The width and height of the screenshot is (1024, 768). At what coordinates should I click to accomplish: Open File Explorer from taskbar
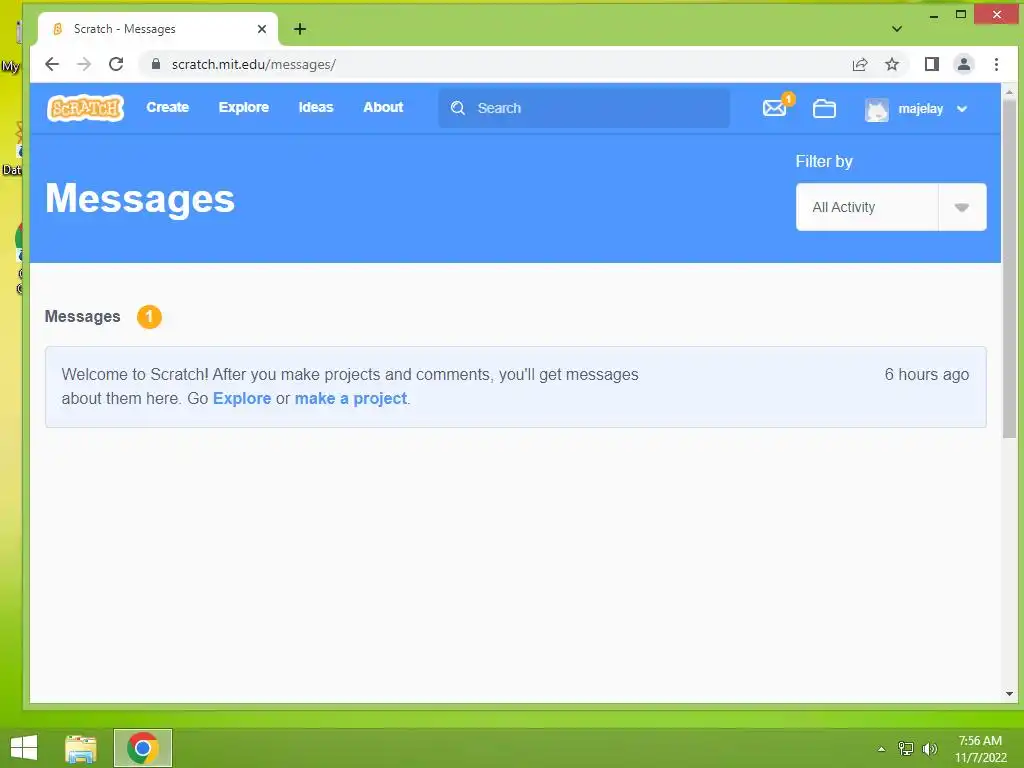(x=81, y=748)
